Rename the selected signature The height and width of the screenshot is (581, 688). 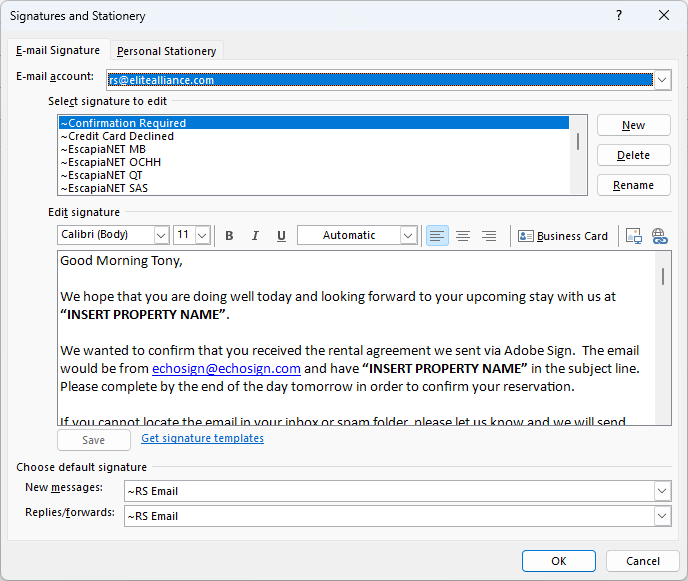(x=634, y=185)
